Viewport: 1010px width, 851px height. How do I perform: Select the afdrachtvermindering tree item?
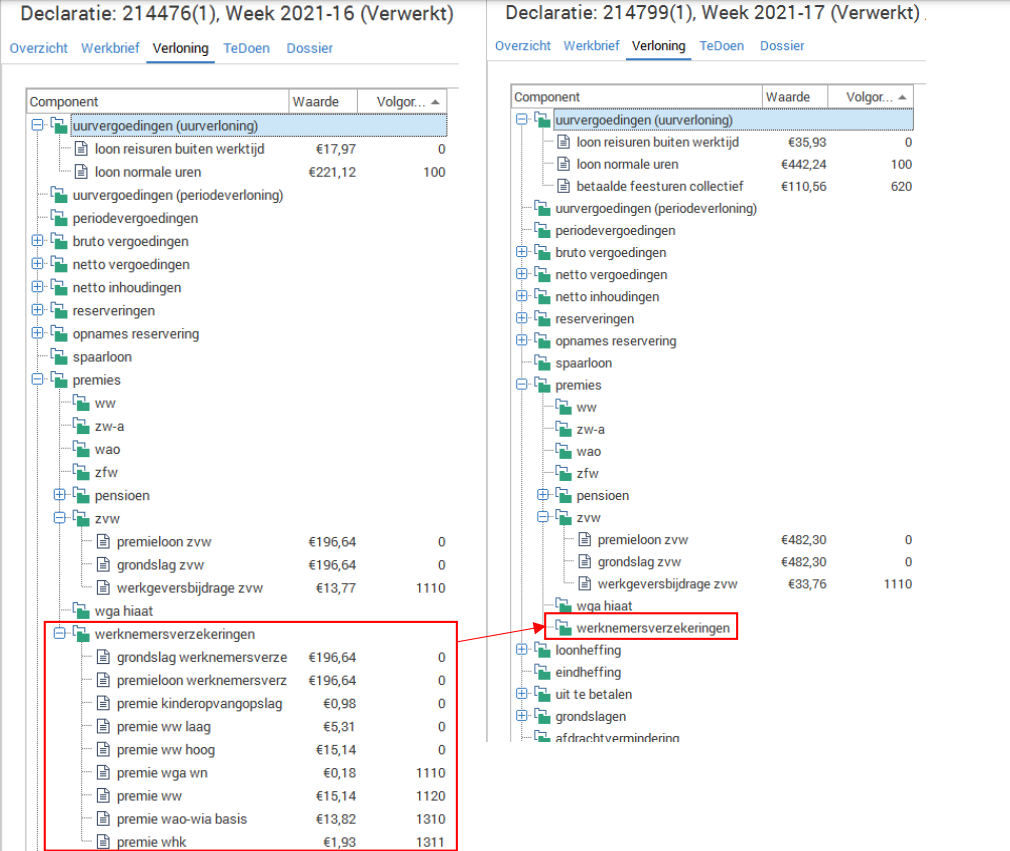tap(617, 738)
